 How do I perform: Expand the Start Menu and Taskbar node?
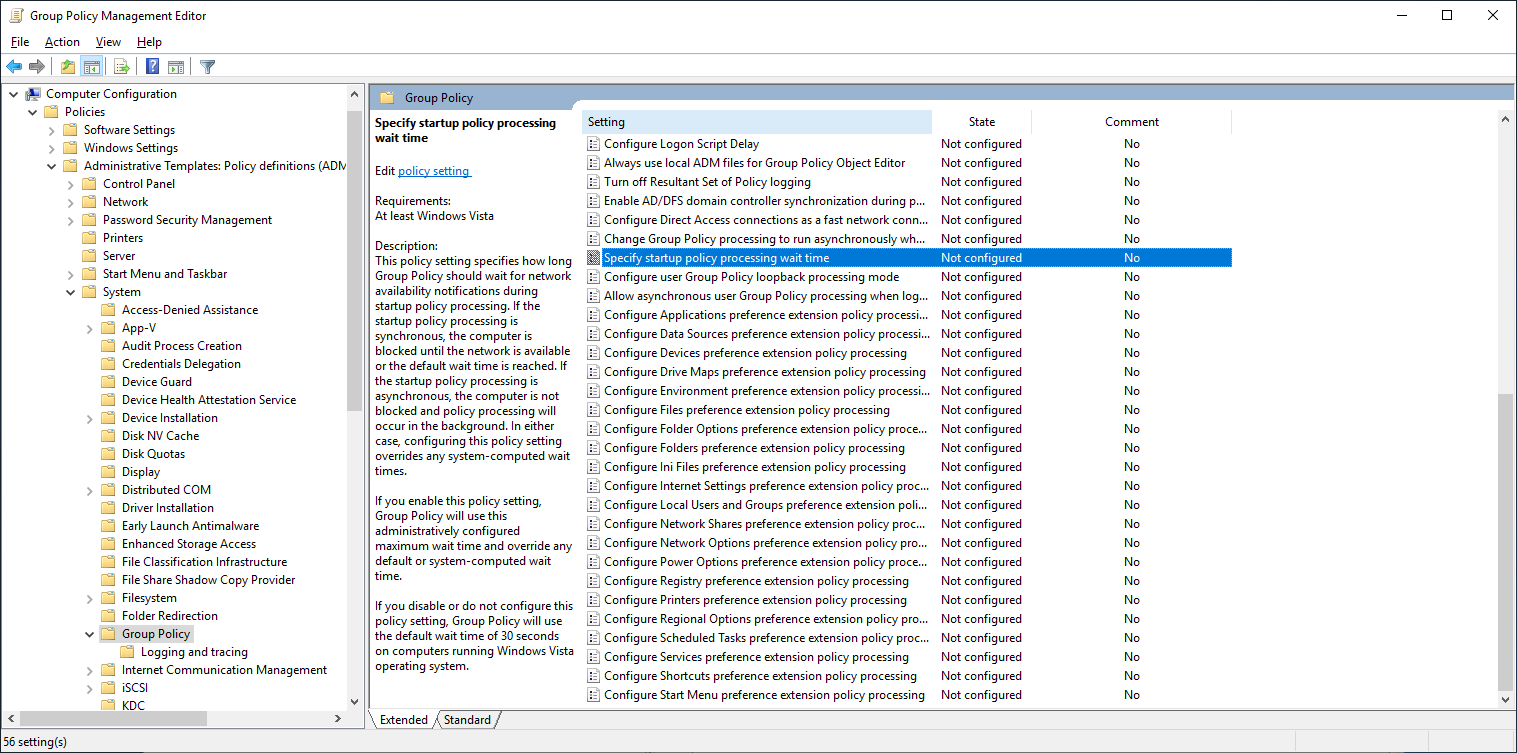pyautogui.click(x=71, y=274)
